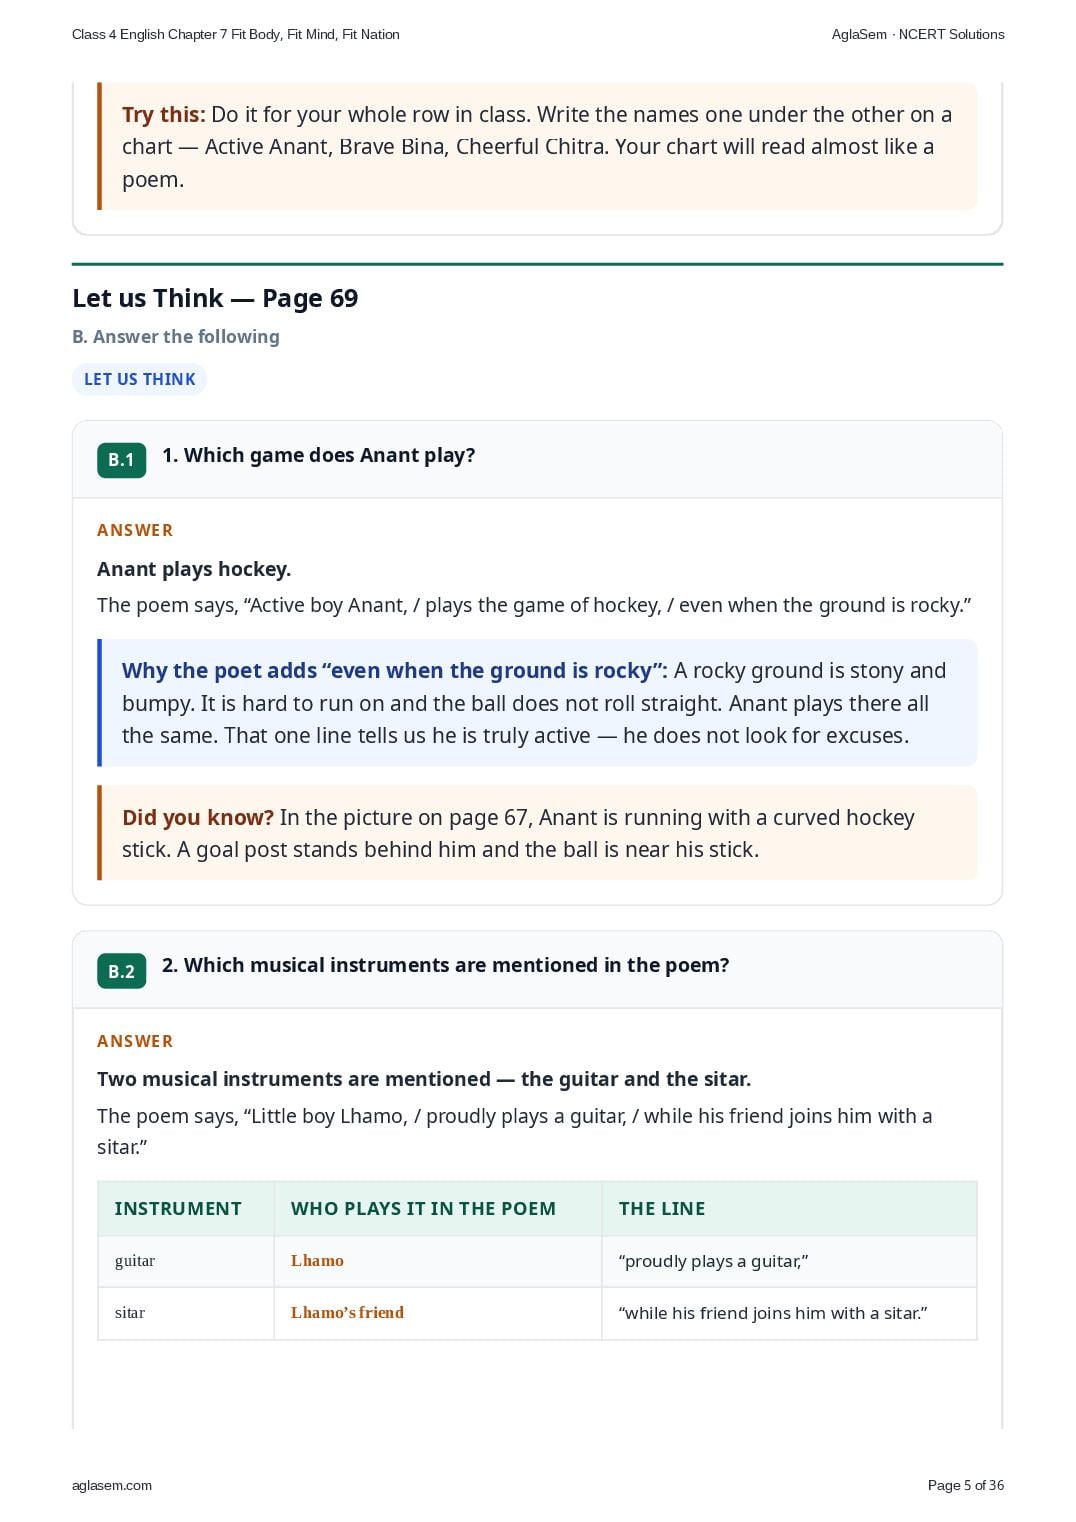Click the 'Let us Think — Page 69' heading
Viewport: 1076px width, 1522px height.
[215, 298]
